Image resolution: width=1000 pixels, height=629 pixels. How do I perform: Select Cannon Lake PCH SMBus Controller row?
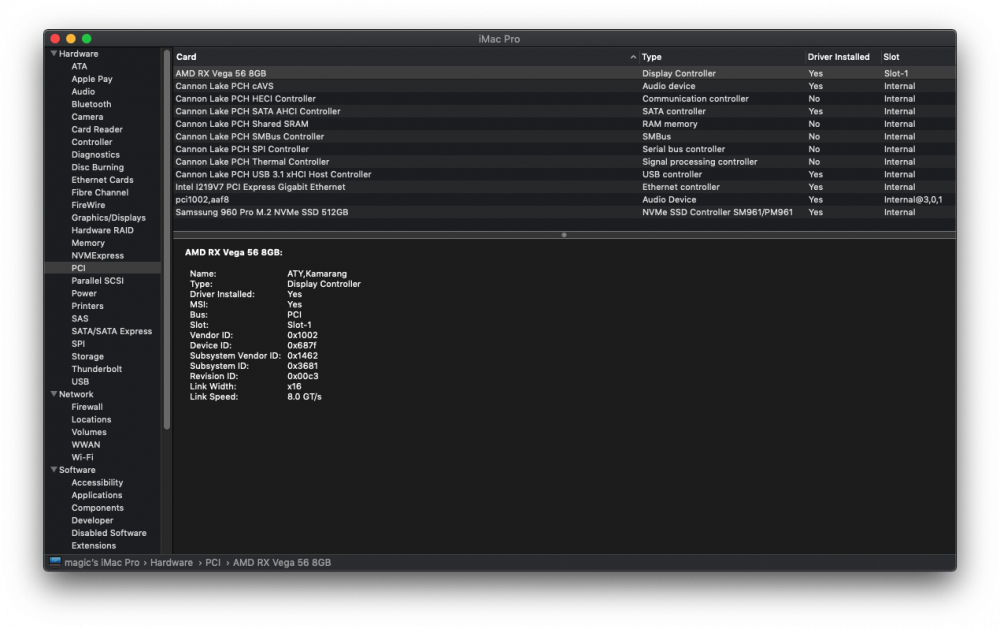click(564, 137)
